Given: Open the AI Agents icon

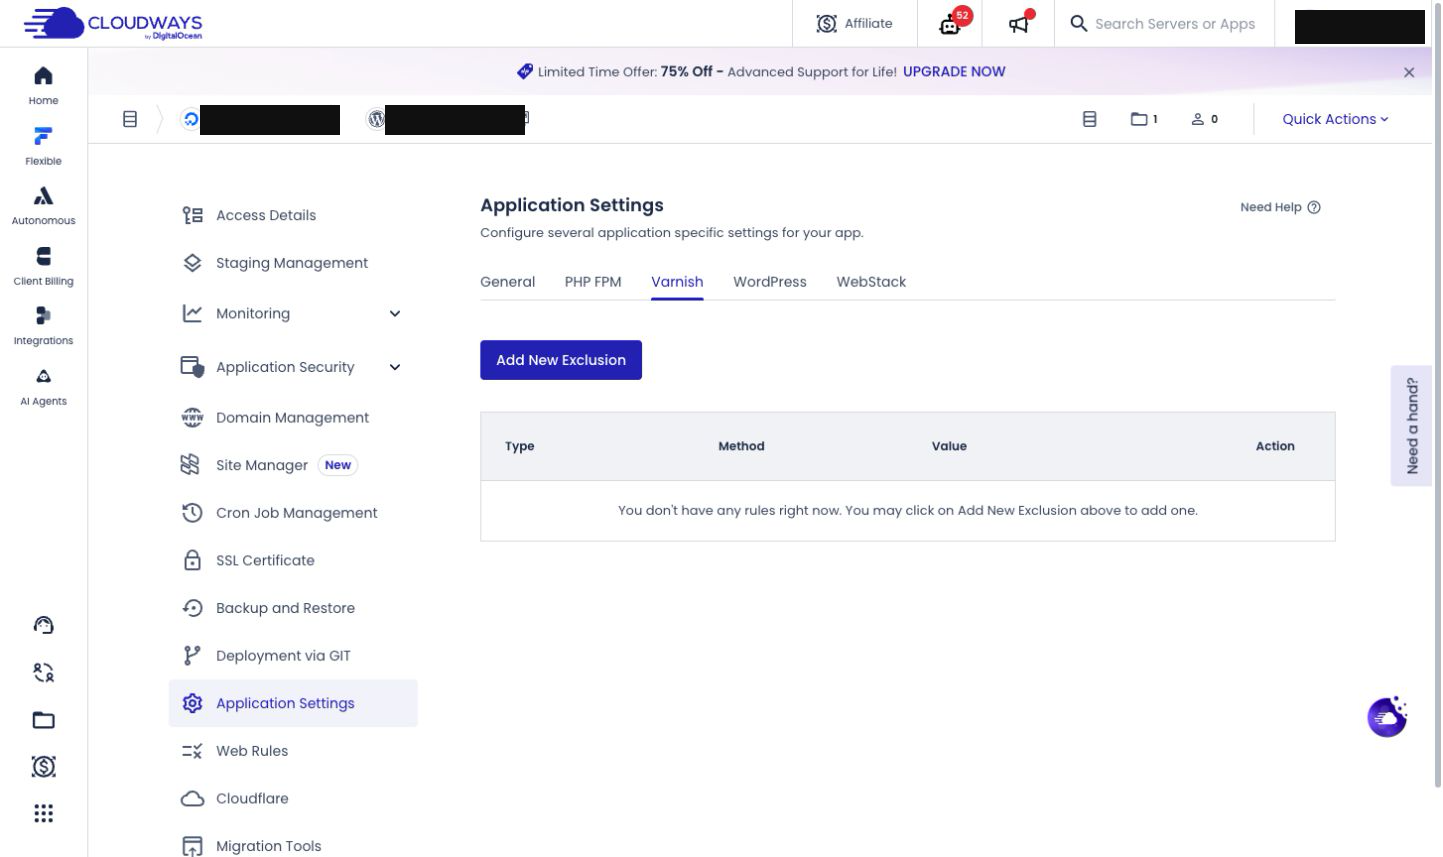Looking at the screenshot, I should (43, 386).
